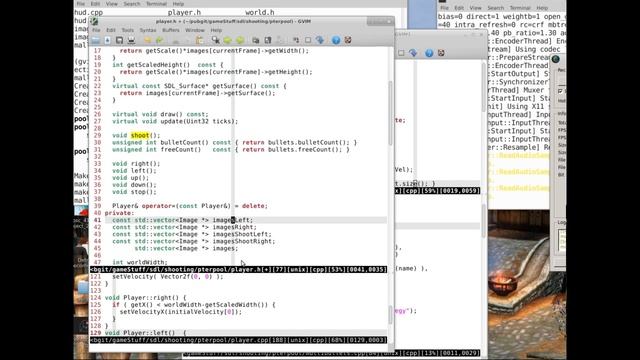Open the Window menu in GVim

coord(195,30)
